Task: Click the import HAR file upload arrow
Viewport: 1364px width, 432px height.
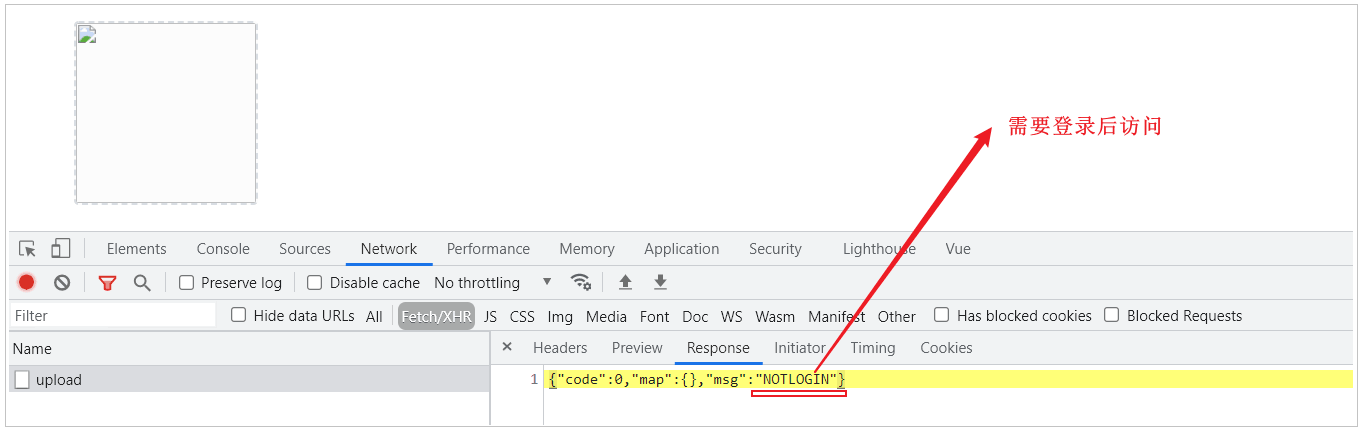Action: point(625,283)
